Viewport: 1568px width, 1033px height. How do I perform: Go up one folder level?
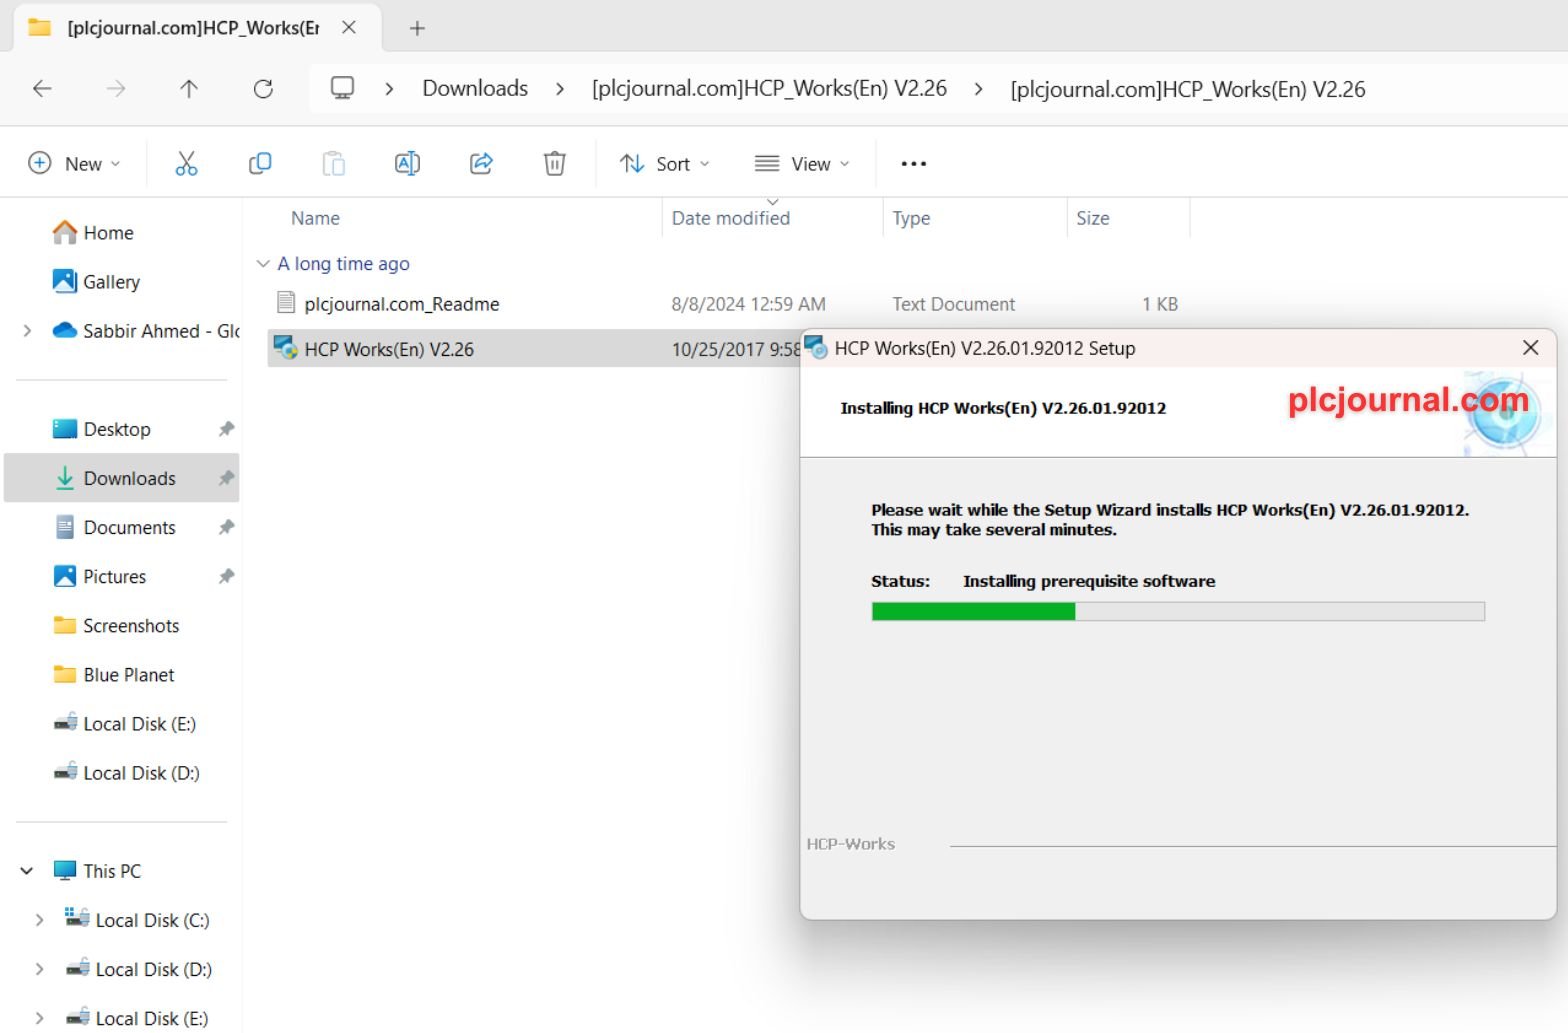(189, 88)
